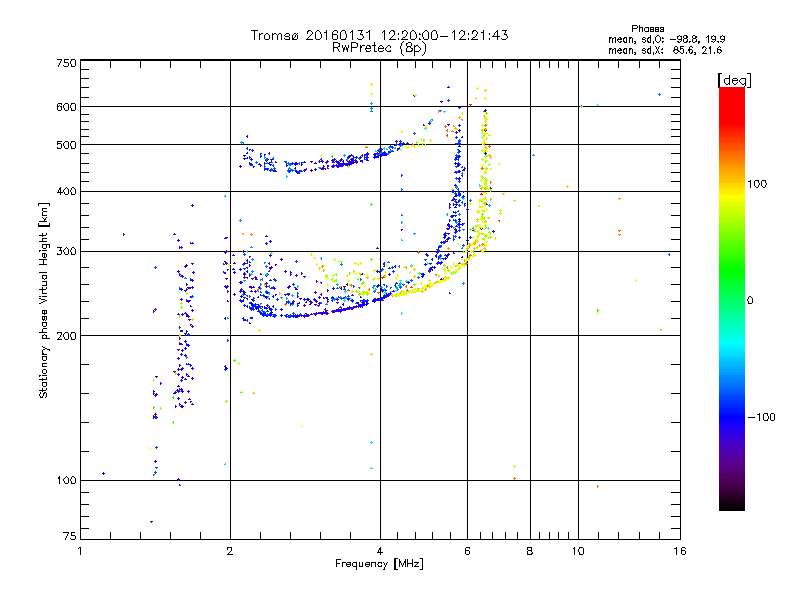800x600 pixels.
Task: Click the 'RwPretec (8p)' subtitle
Action: tap(379, 48)
